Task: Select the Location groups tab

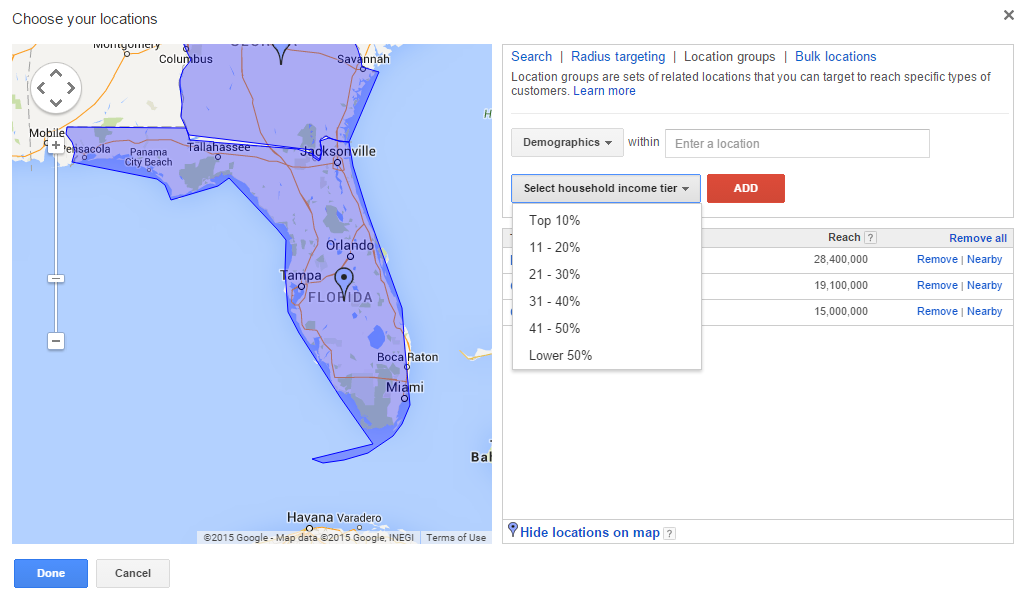Action: click(x=730, y=56)
